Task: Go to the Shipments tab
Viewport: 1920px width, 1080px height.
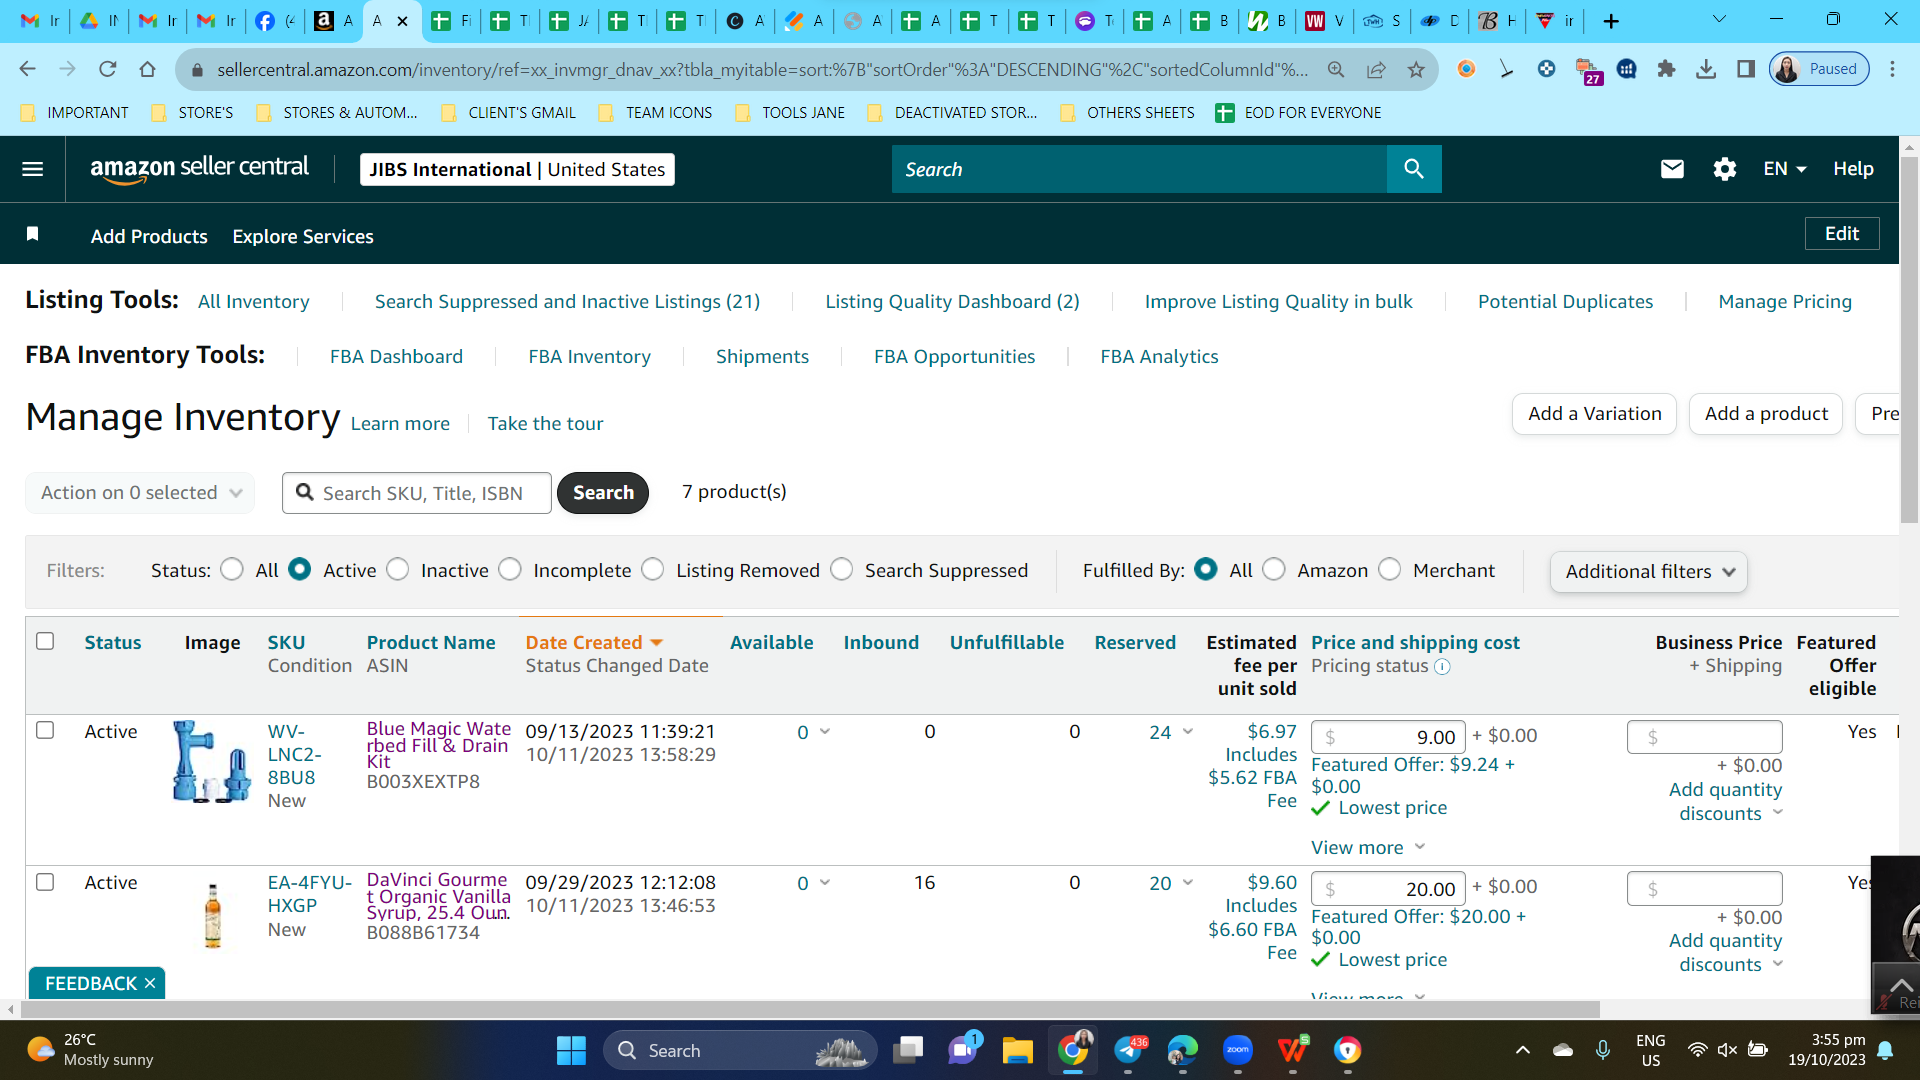Action: [x=762, y=357]
